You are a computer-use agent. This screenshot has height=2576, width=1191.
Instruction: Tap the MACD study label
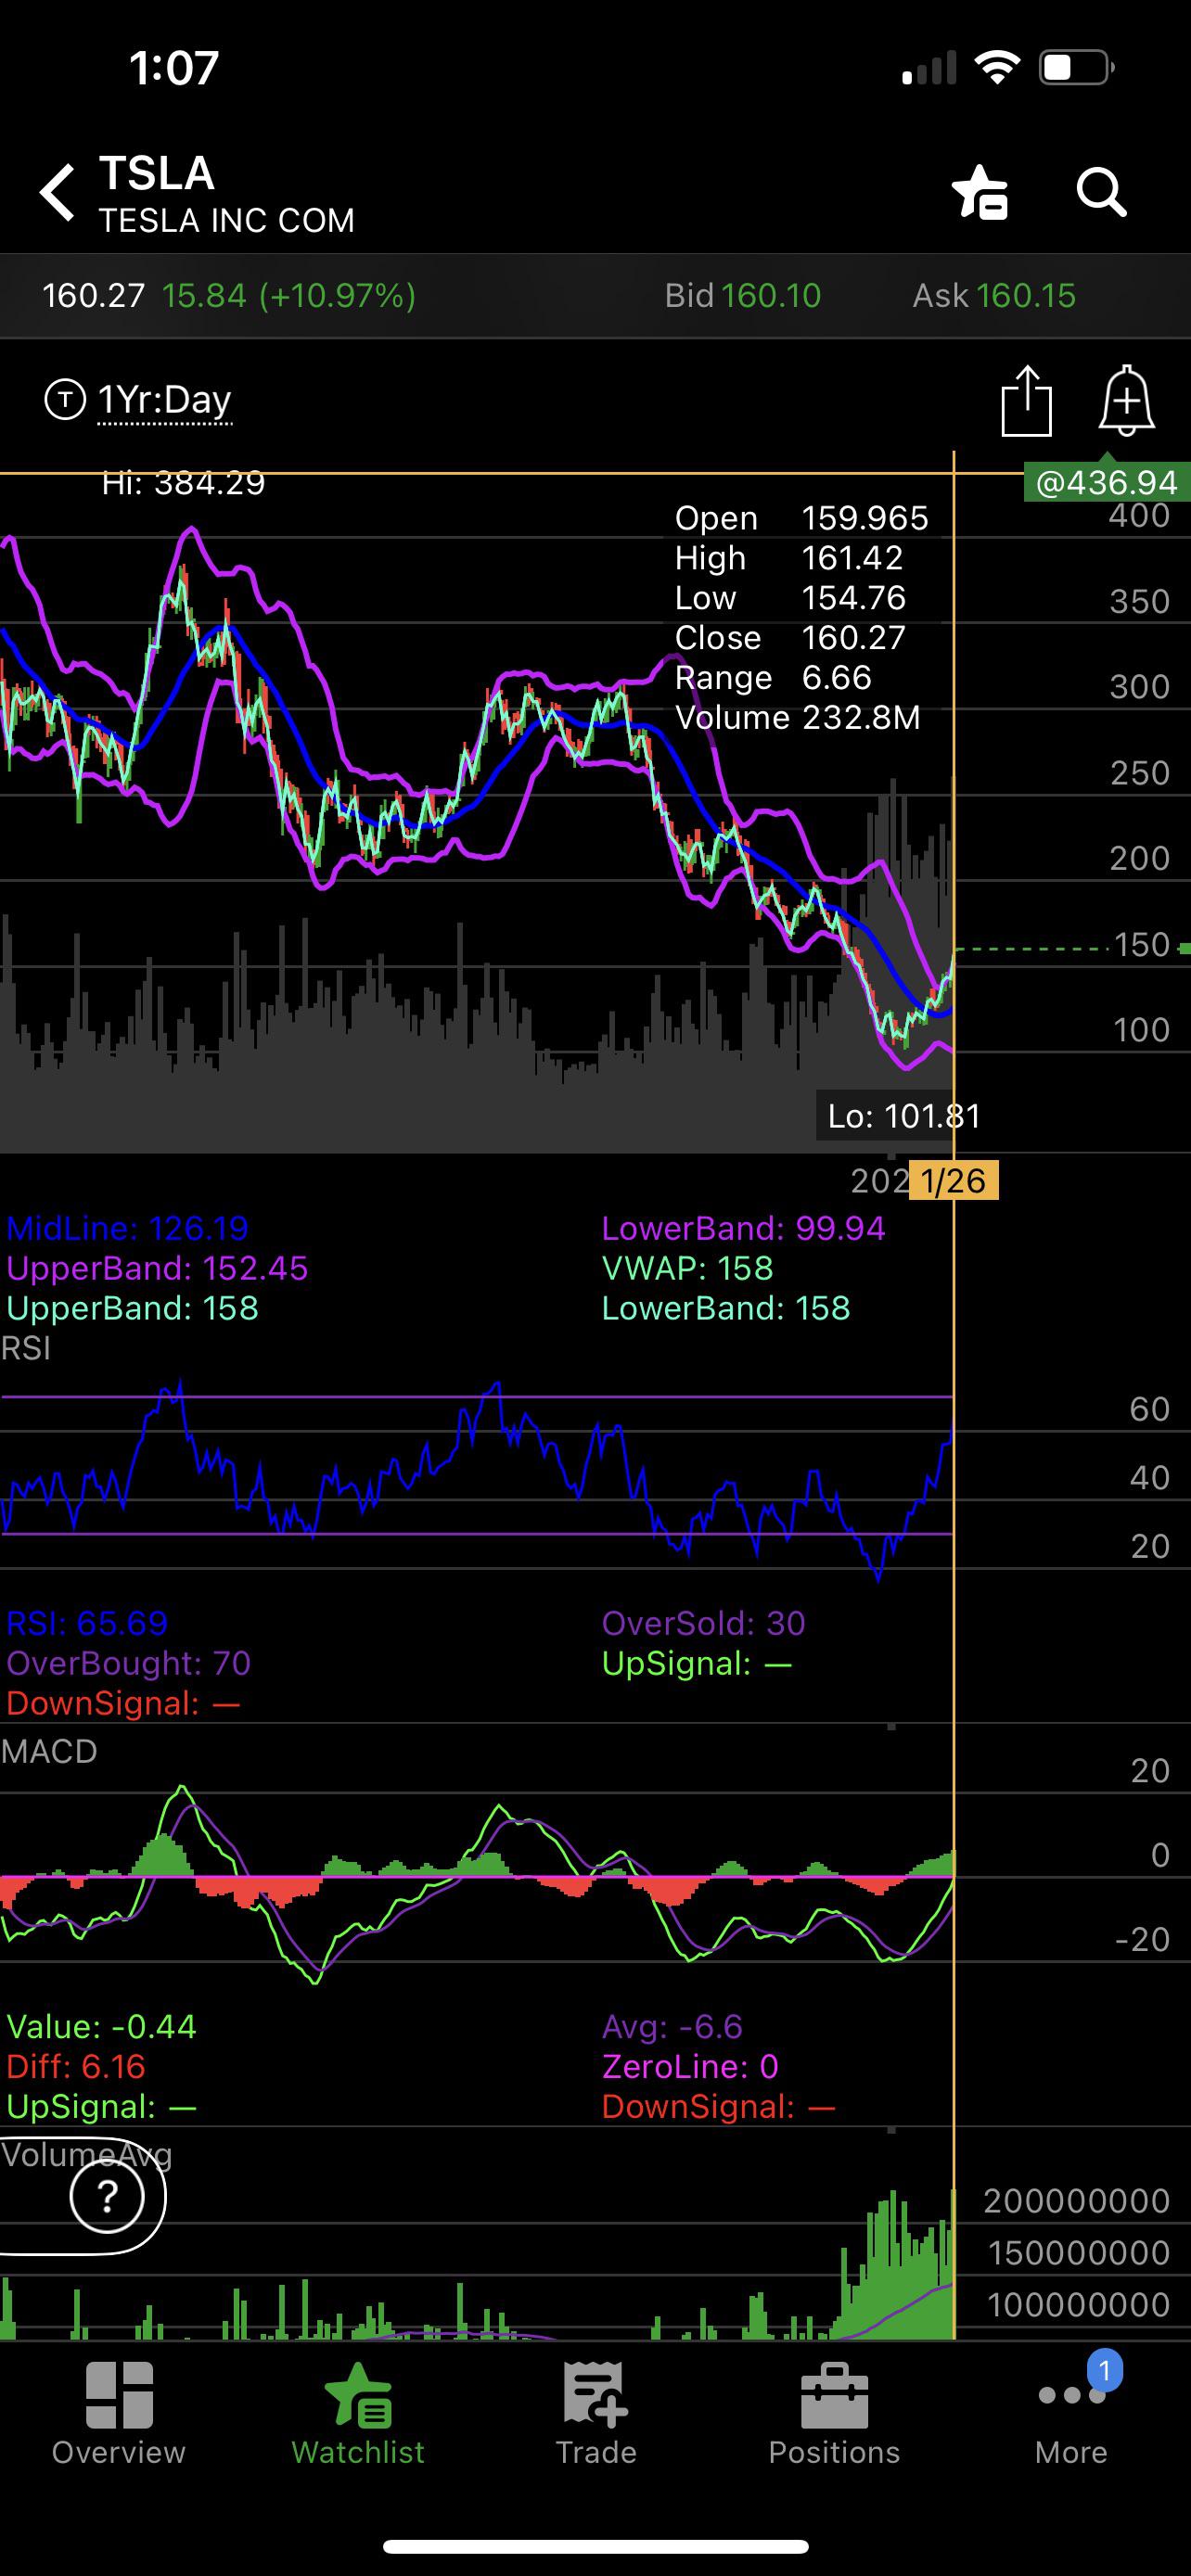(x=49, y=1751)
